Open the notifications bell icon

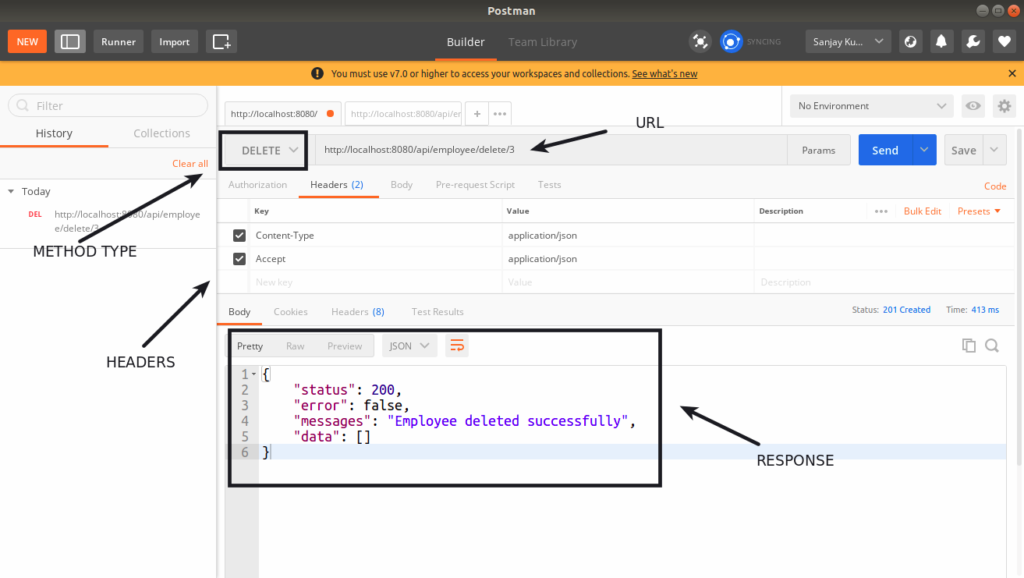pos(941,41)
